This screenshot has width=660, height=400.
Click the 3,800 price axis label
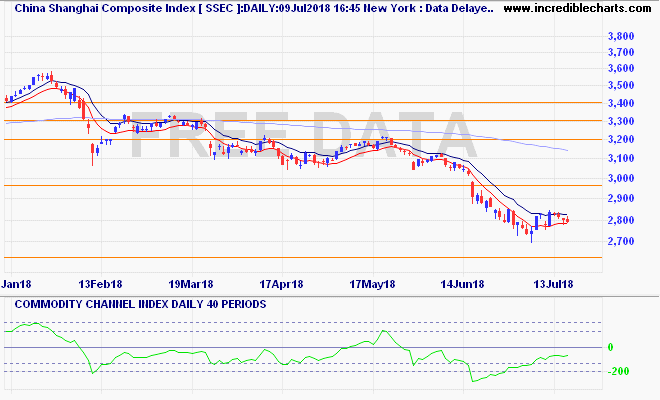[621, 36]
